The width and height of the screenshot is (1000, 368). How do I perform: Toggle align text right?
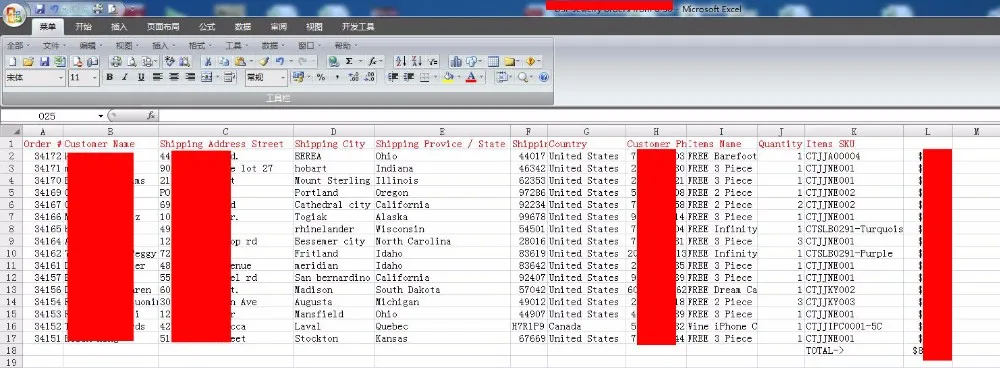190,77
